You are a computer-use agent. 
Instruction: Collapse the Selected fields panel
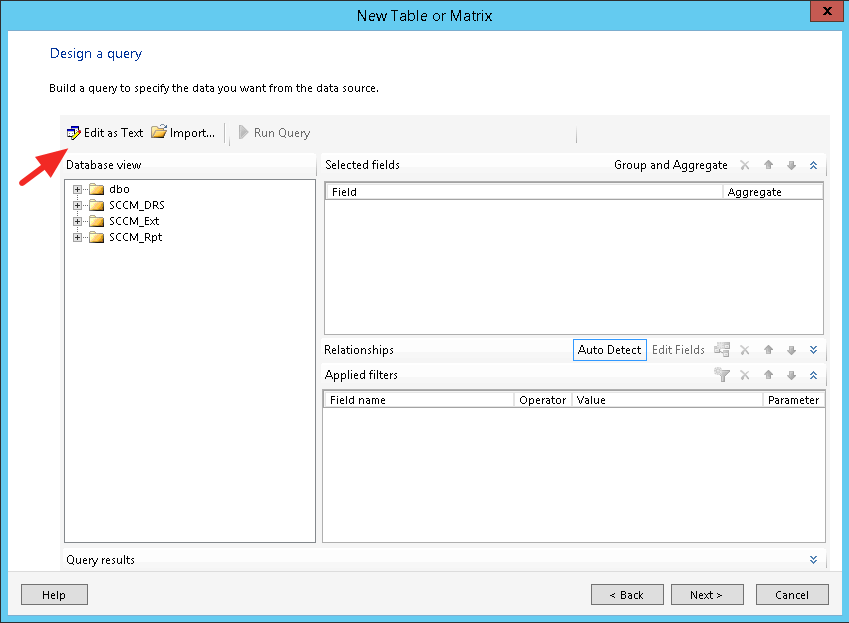813,165
